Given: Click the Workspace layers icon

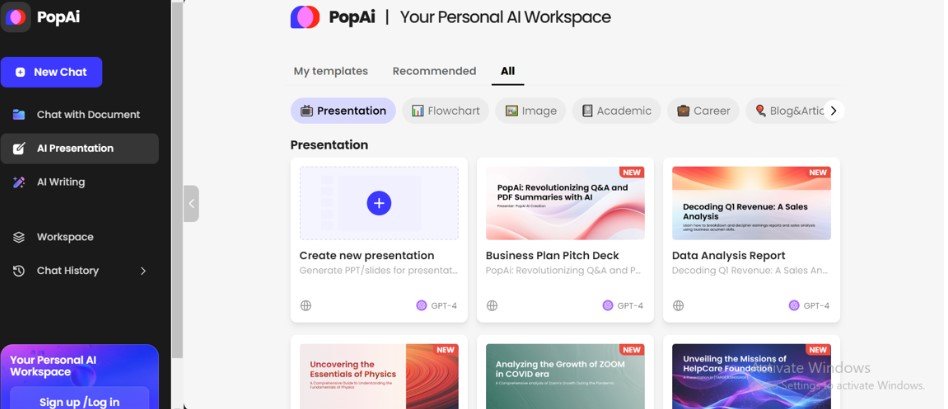Looking at the screenshot, I should 19,237.
